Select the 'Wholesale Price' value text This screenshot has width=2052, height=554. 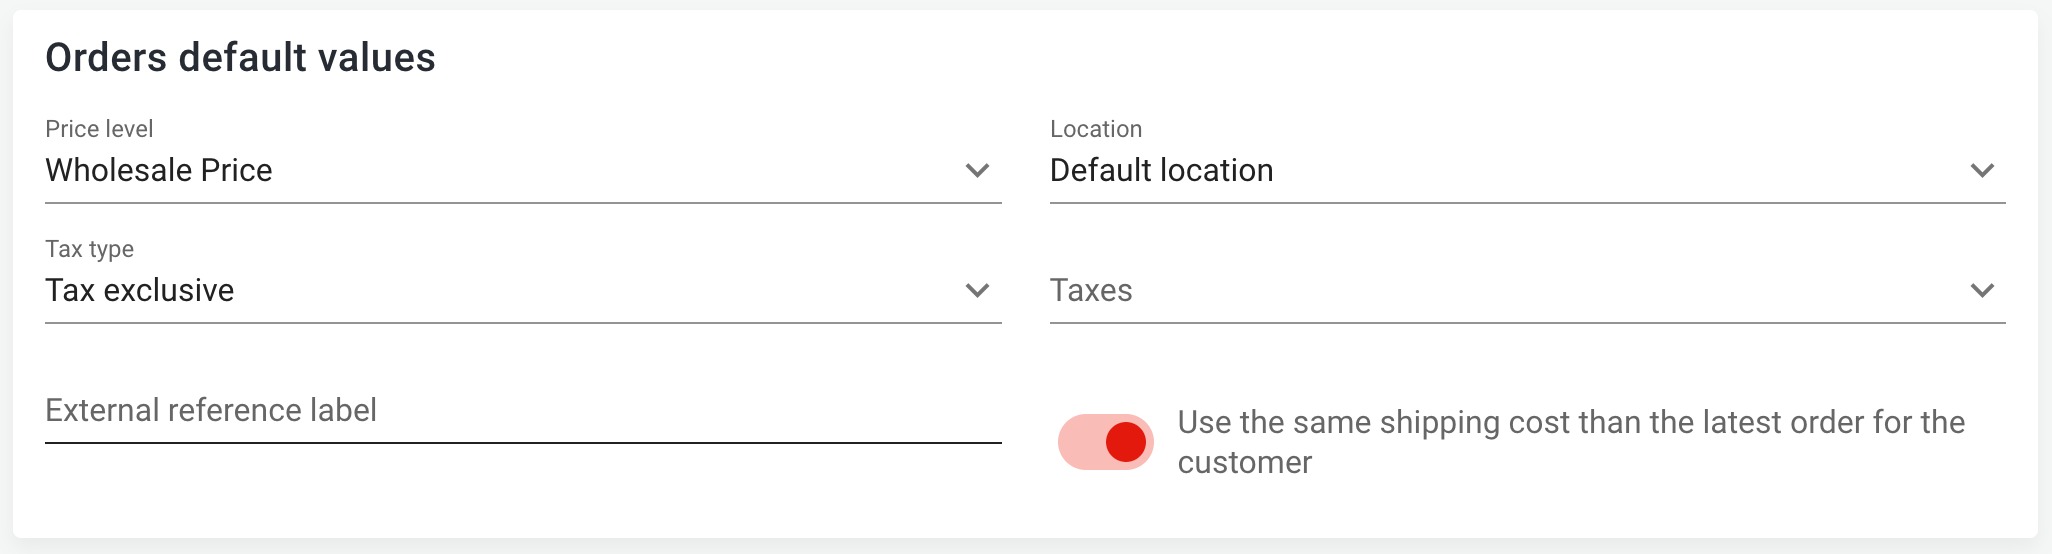point(159,171)
